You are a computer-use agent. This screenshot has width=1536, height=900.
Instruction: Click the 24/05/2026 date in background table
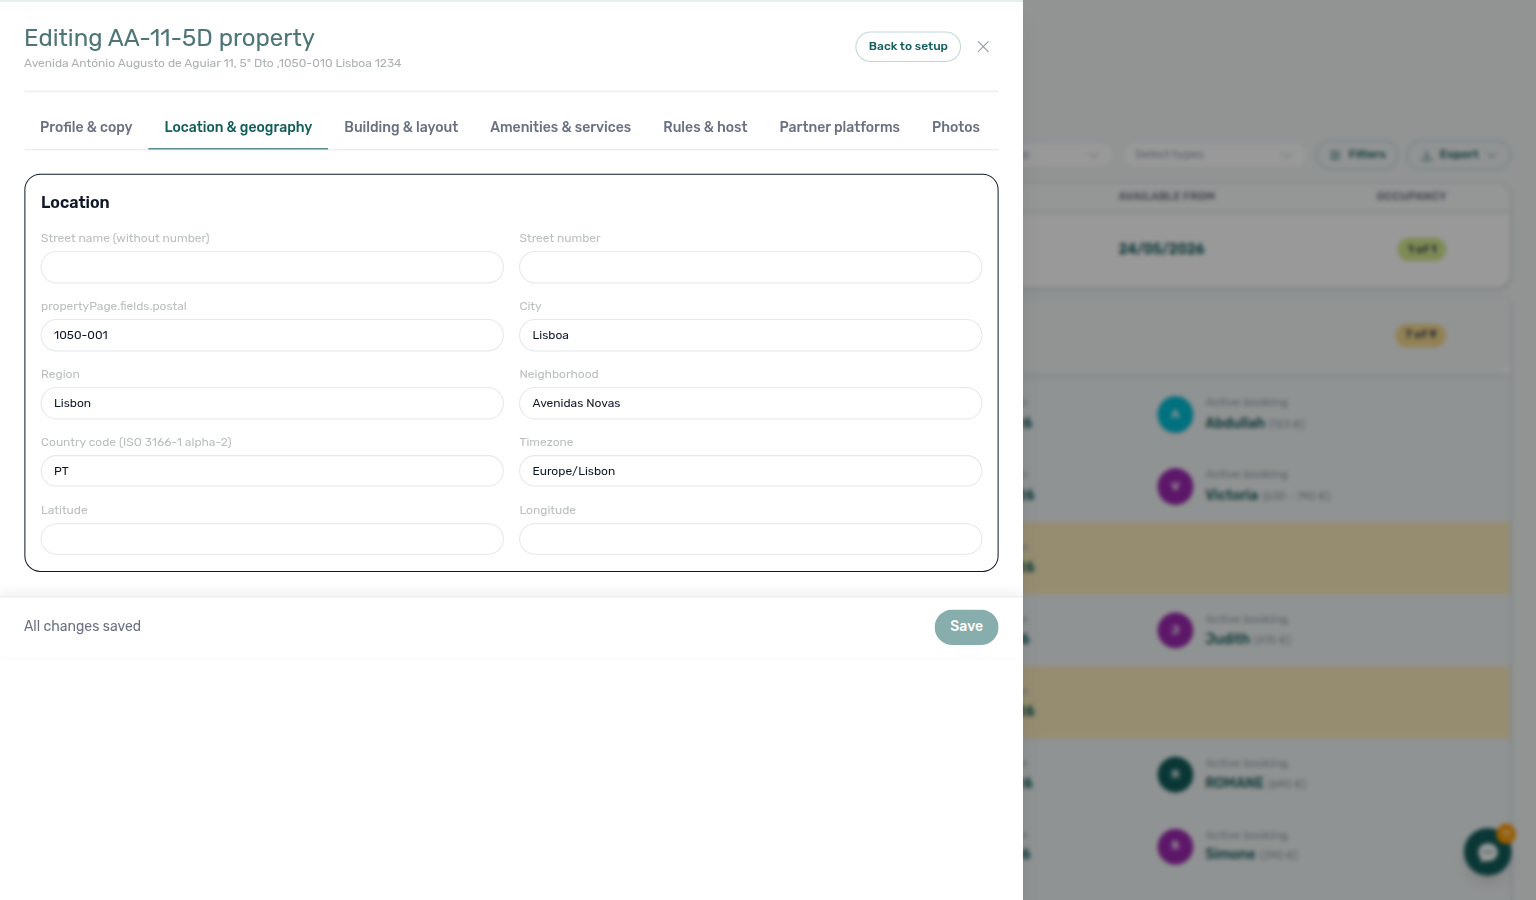point(1161,249)
